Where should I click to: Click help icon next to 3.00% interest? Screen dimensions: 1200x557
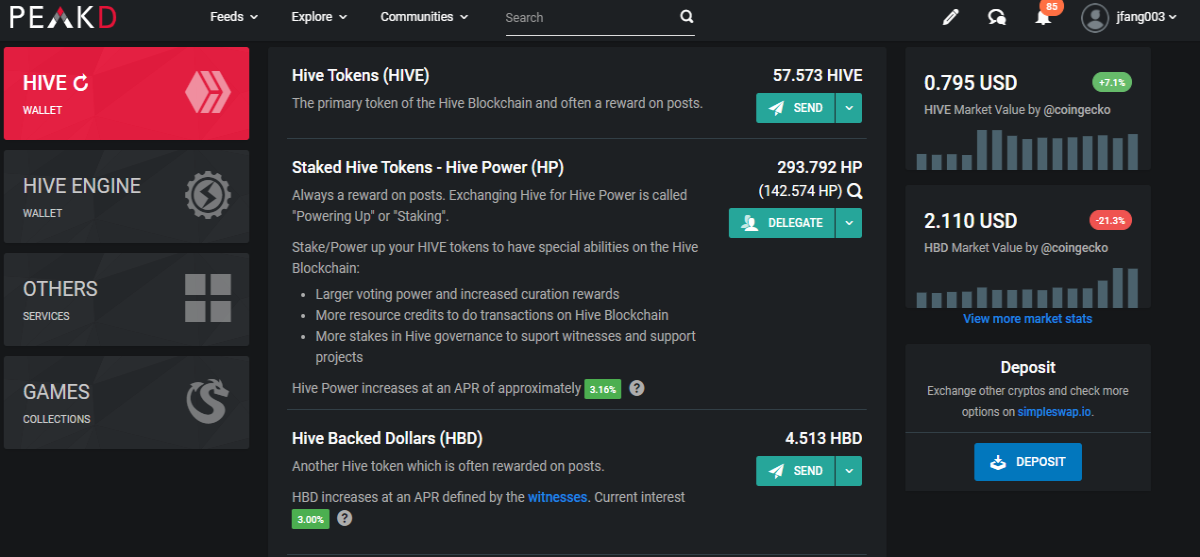pyautogui.click(x=345, y=518)
